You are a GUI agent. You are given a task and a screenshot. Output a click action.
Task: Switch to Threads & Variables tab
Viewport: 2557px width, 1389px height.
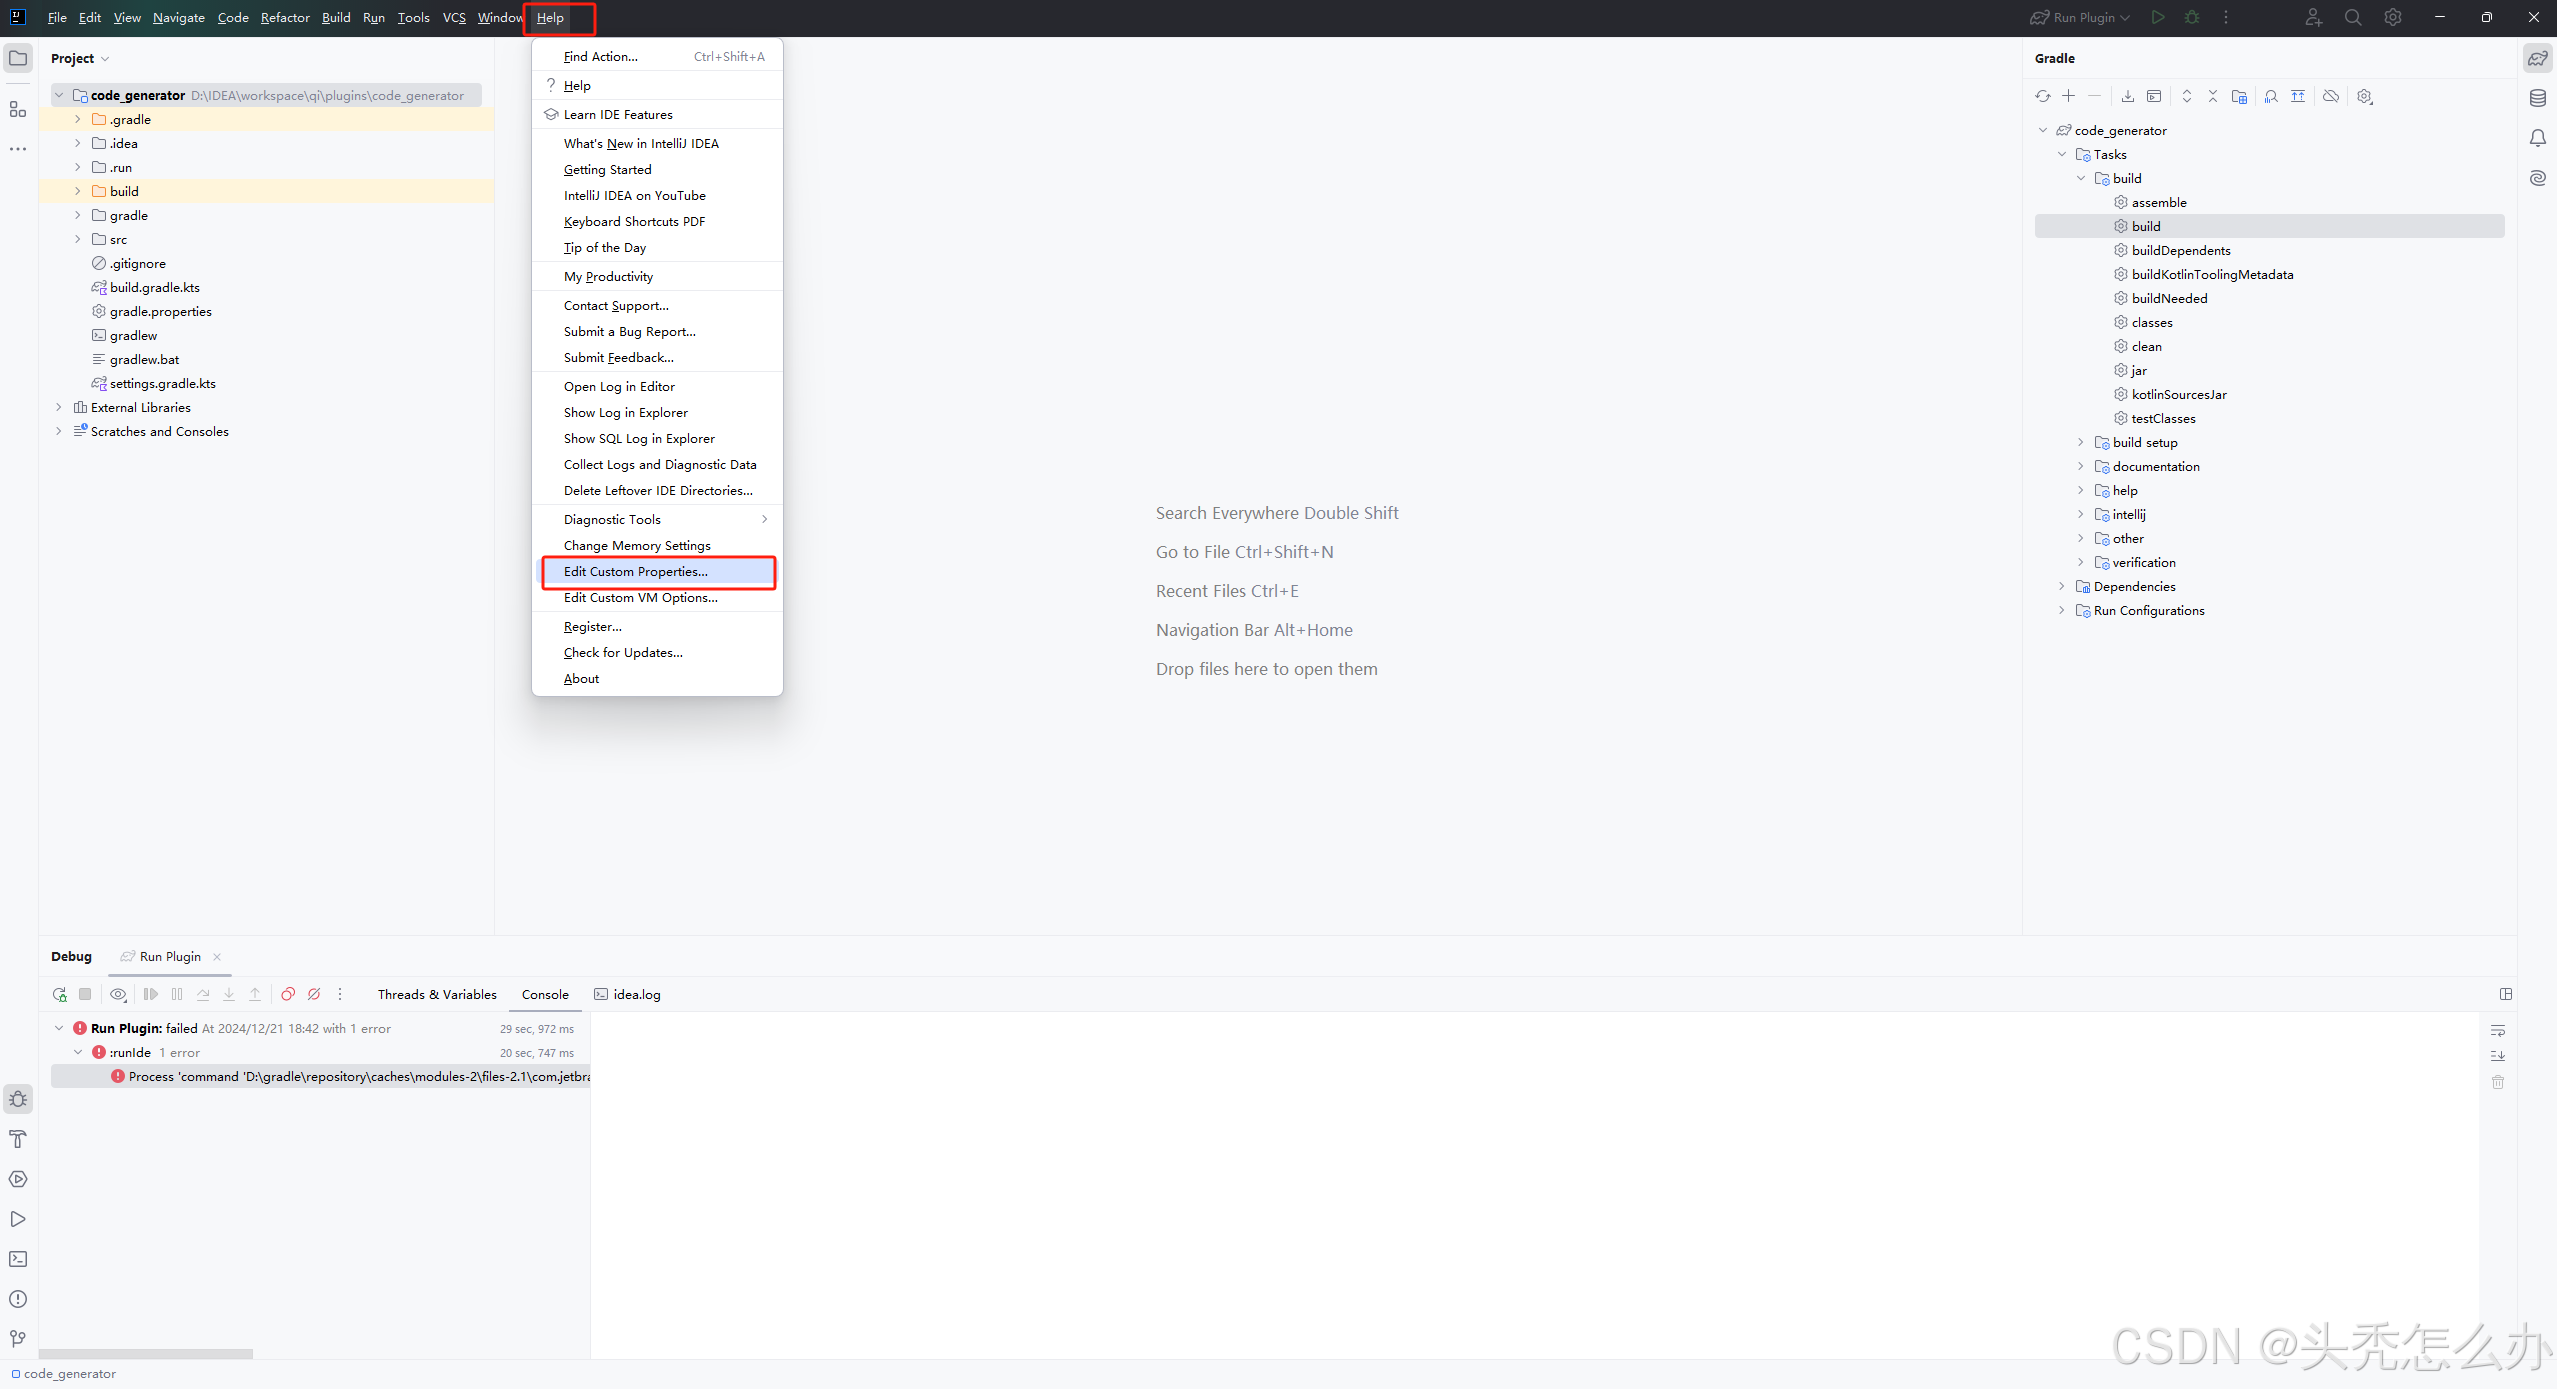pos(437,994)
